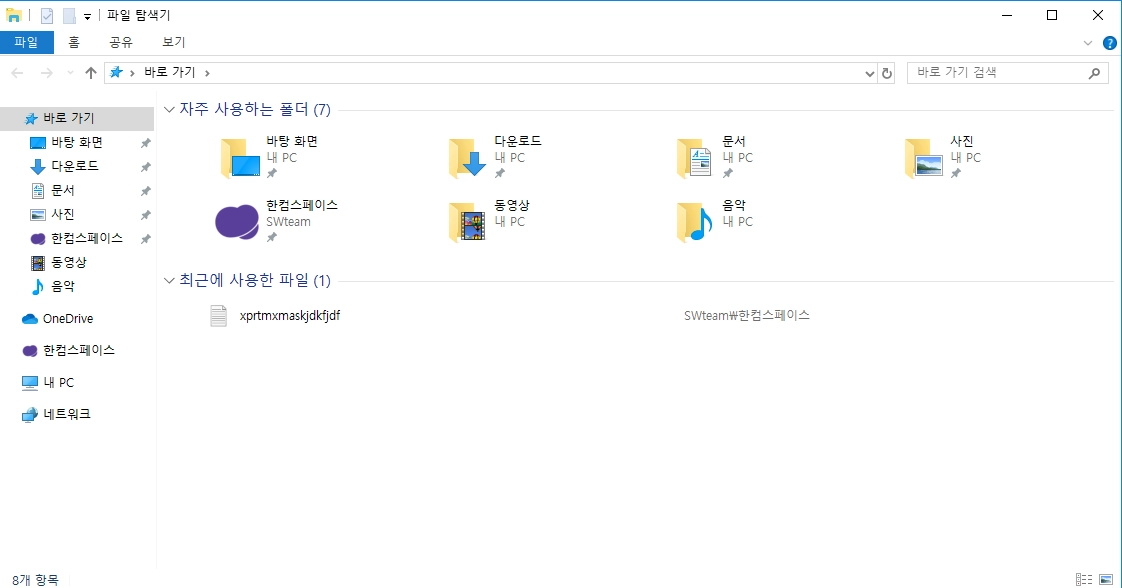
Task: Expand the ribbon with the chevron
Action: click(x=1088, y=43)
